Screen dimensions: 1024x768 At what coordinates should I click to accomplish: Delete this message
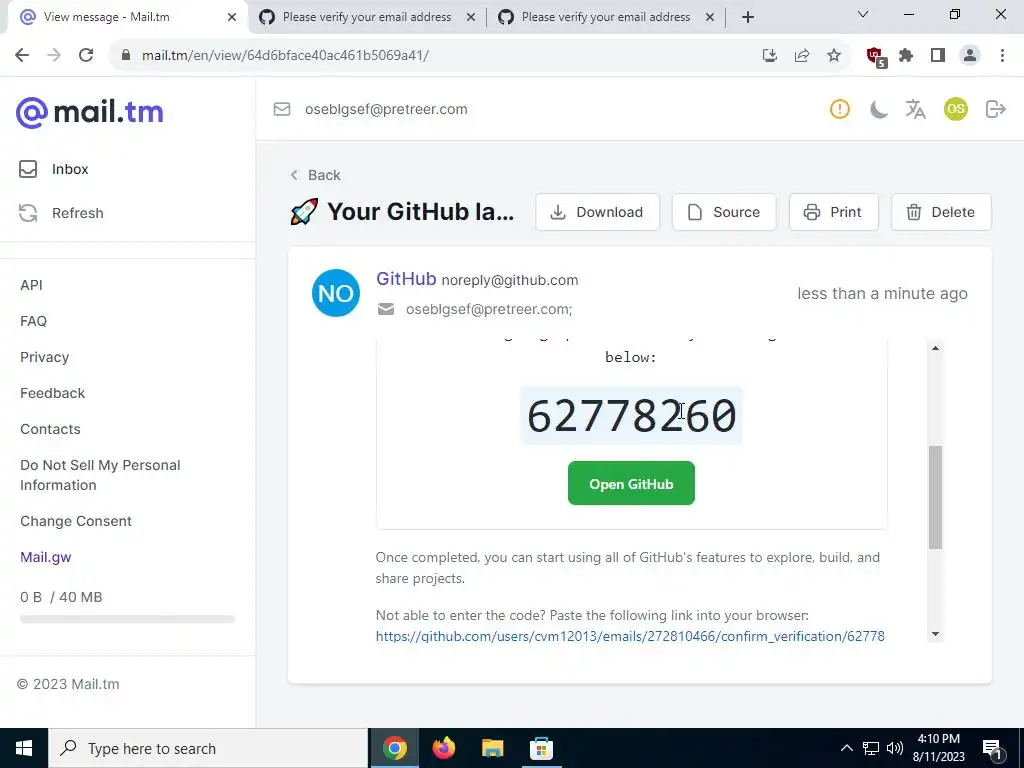[941, 212]
